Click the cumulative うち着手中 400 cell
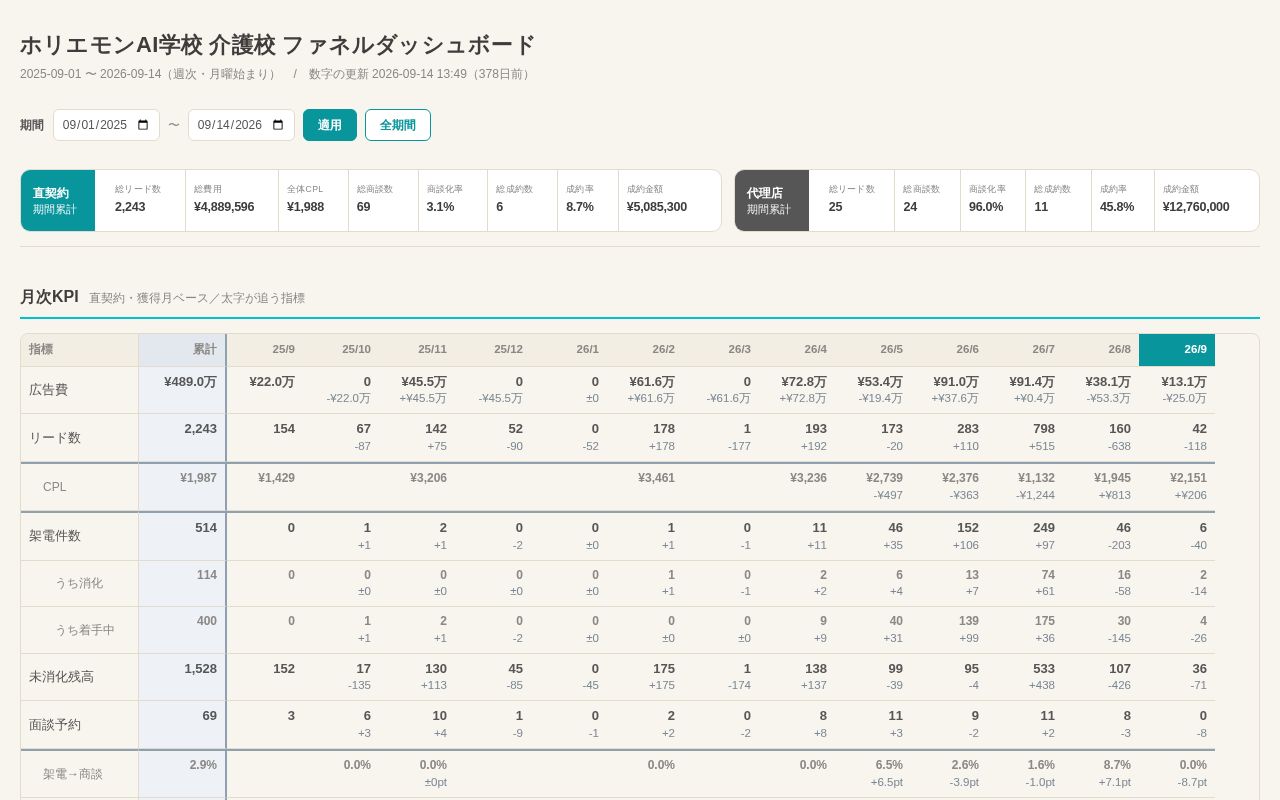This screenshot has height=800, width=1280. click(182, 630)
